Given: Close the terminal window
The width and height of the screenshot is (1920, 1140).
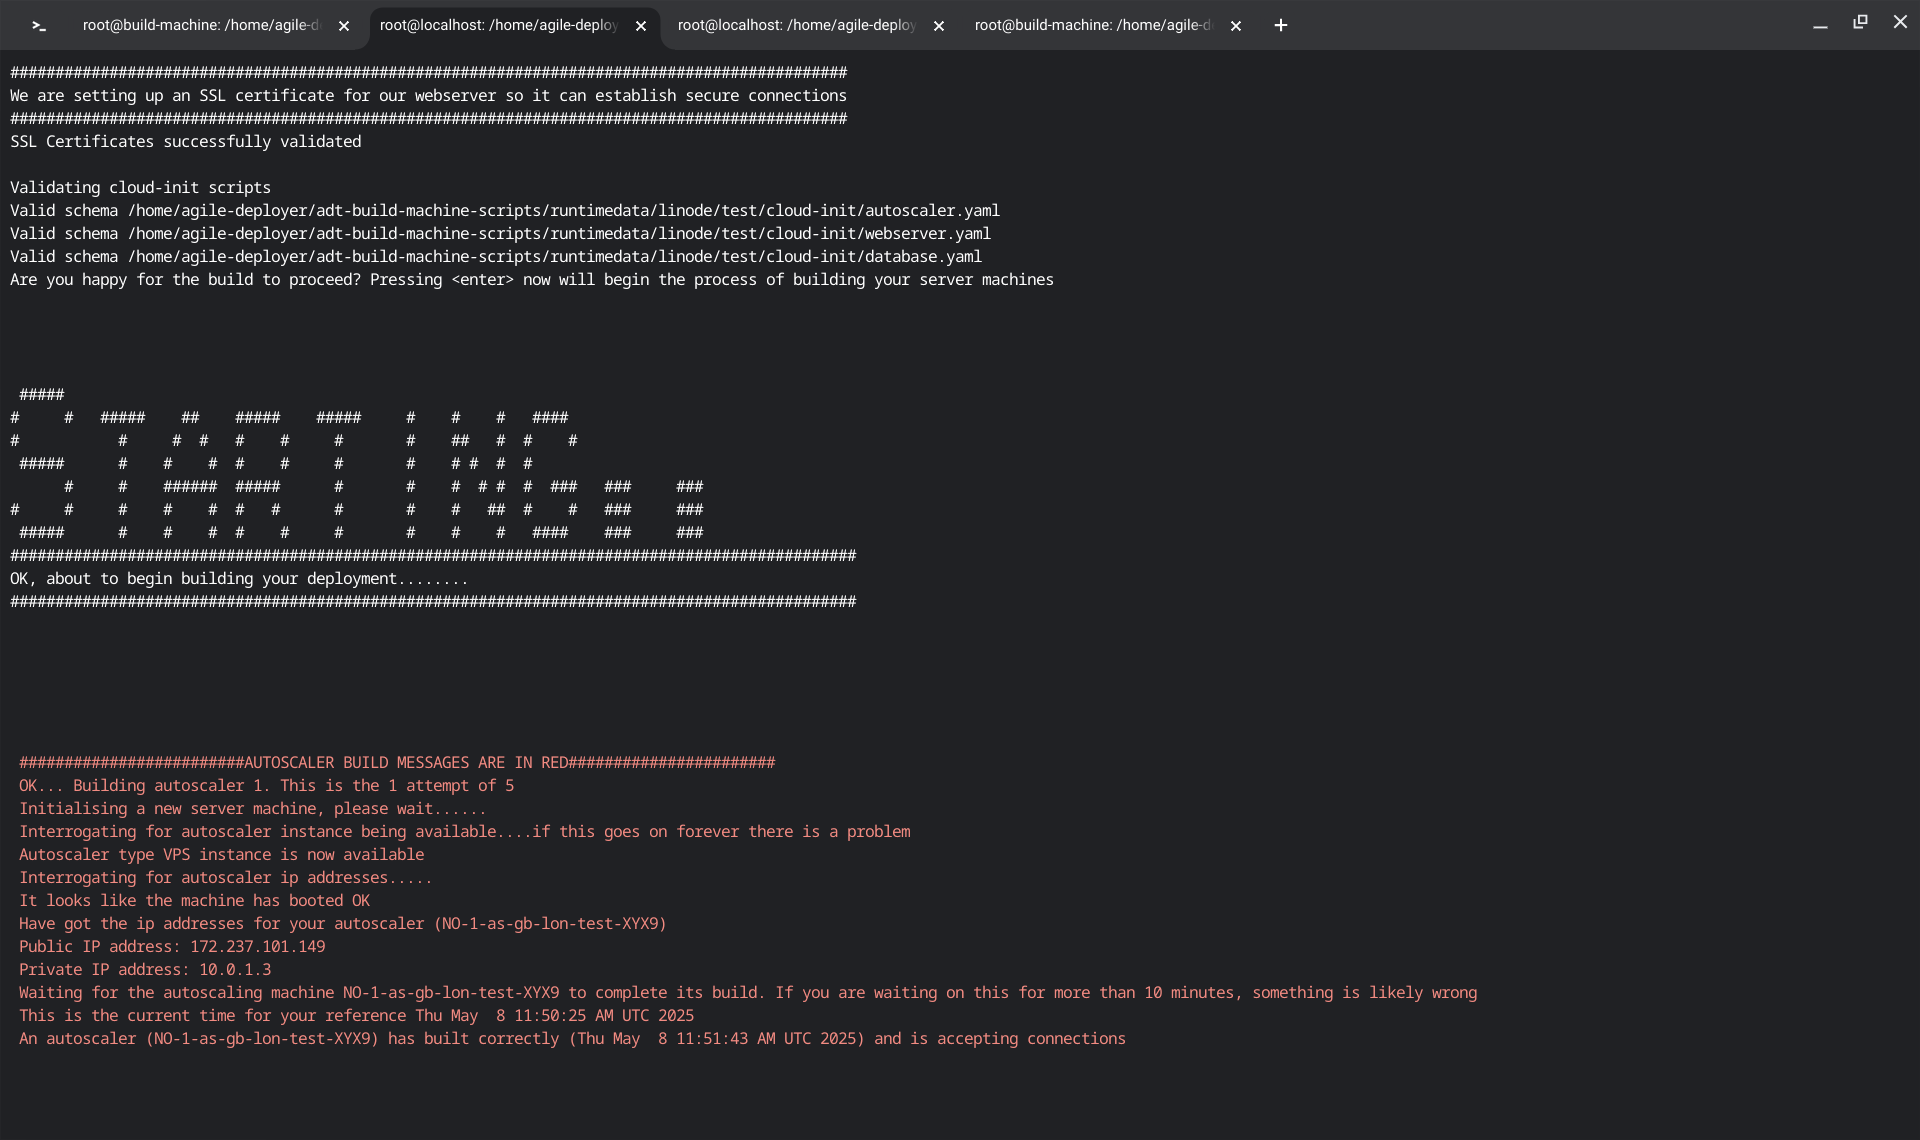Looking at the screenshot, I should point(1900,22).
